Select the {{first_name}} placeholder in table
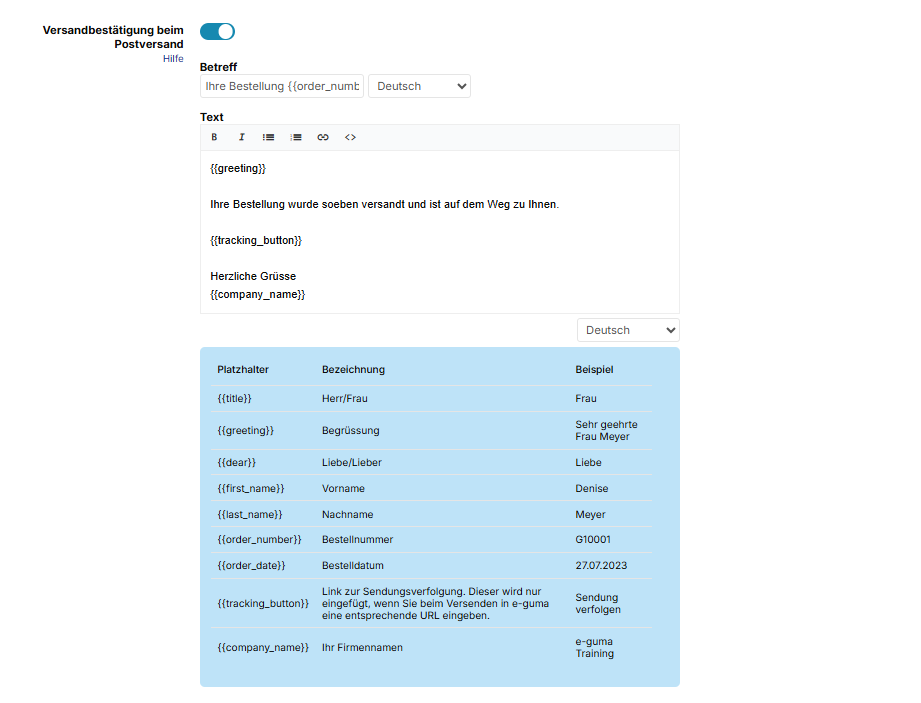Image resolution: width=921 pixels, height=703 pixels. click(x=251, y=488)
